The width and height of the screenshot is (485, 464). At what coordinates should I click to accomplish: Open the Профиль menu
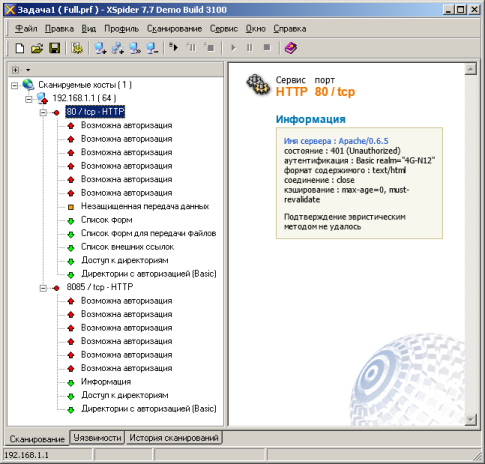point(121,29)
